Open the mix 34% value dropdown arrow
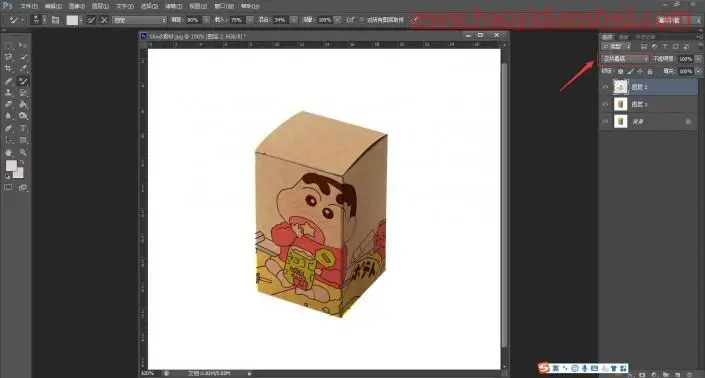This screenshot has width=705, height=378. point(293,20)
